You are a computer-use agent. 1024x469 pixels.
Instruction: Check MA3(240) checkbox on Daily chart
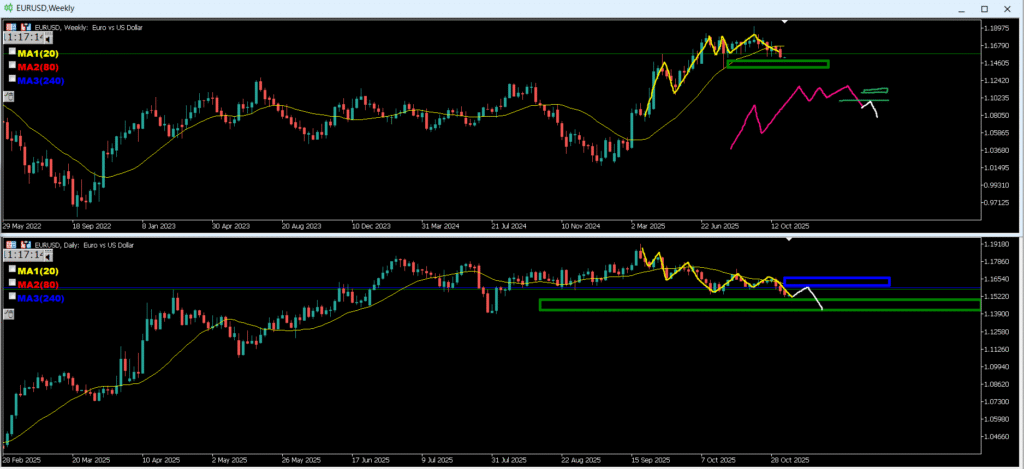click(x=12, y=298)
